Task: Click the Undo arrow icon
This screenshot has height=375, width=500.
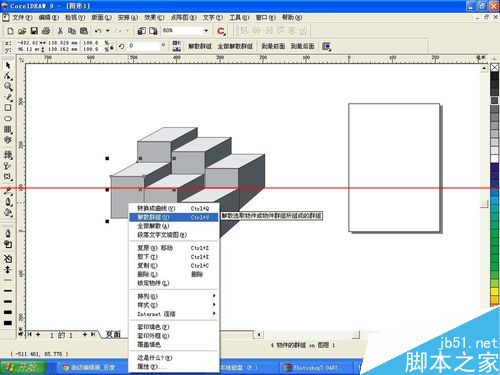Action: [x=98, y=31]
